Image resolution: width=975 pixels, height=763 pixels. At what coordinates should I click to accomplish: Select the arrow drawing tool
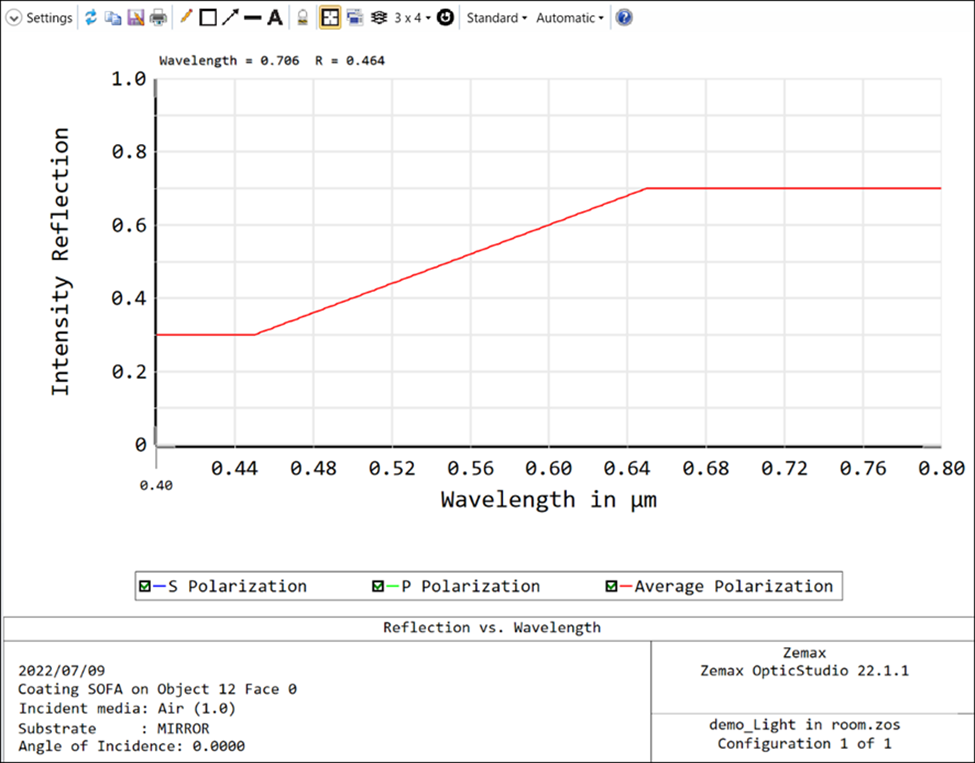[x=230, y=17]
